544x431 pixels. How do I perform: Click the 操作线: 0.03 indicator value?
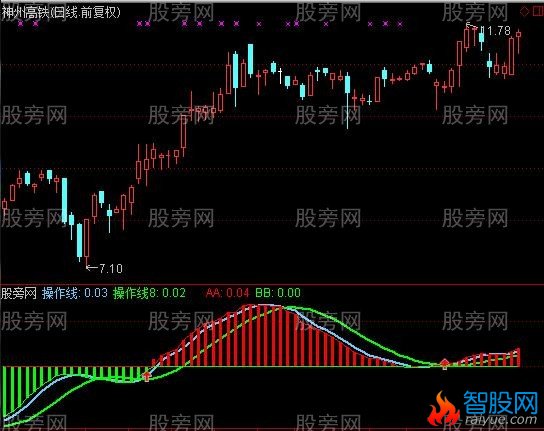coord(75,293)
